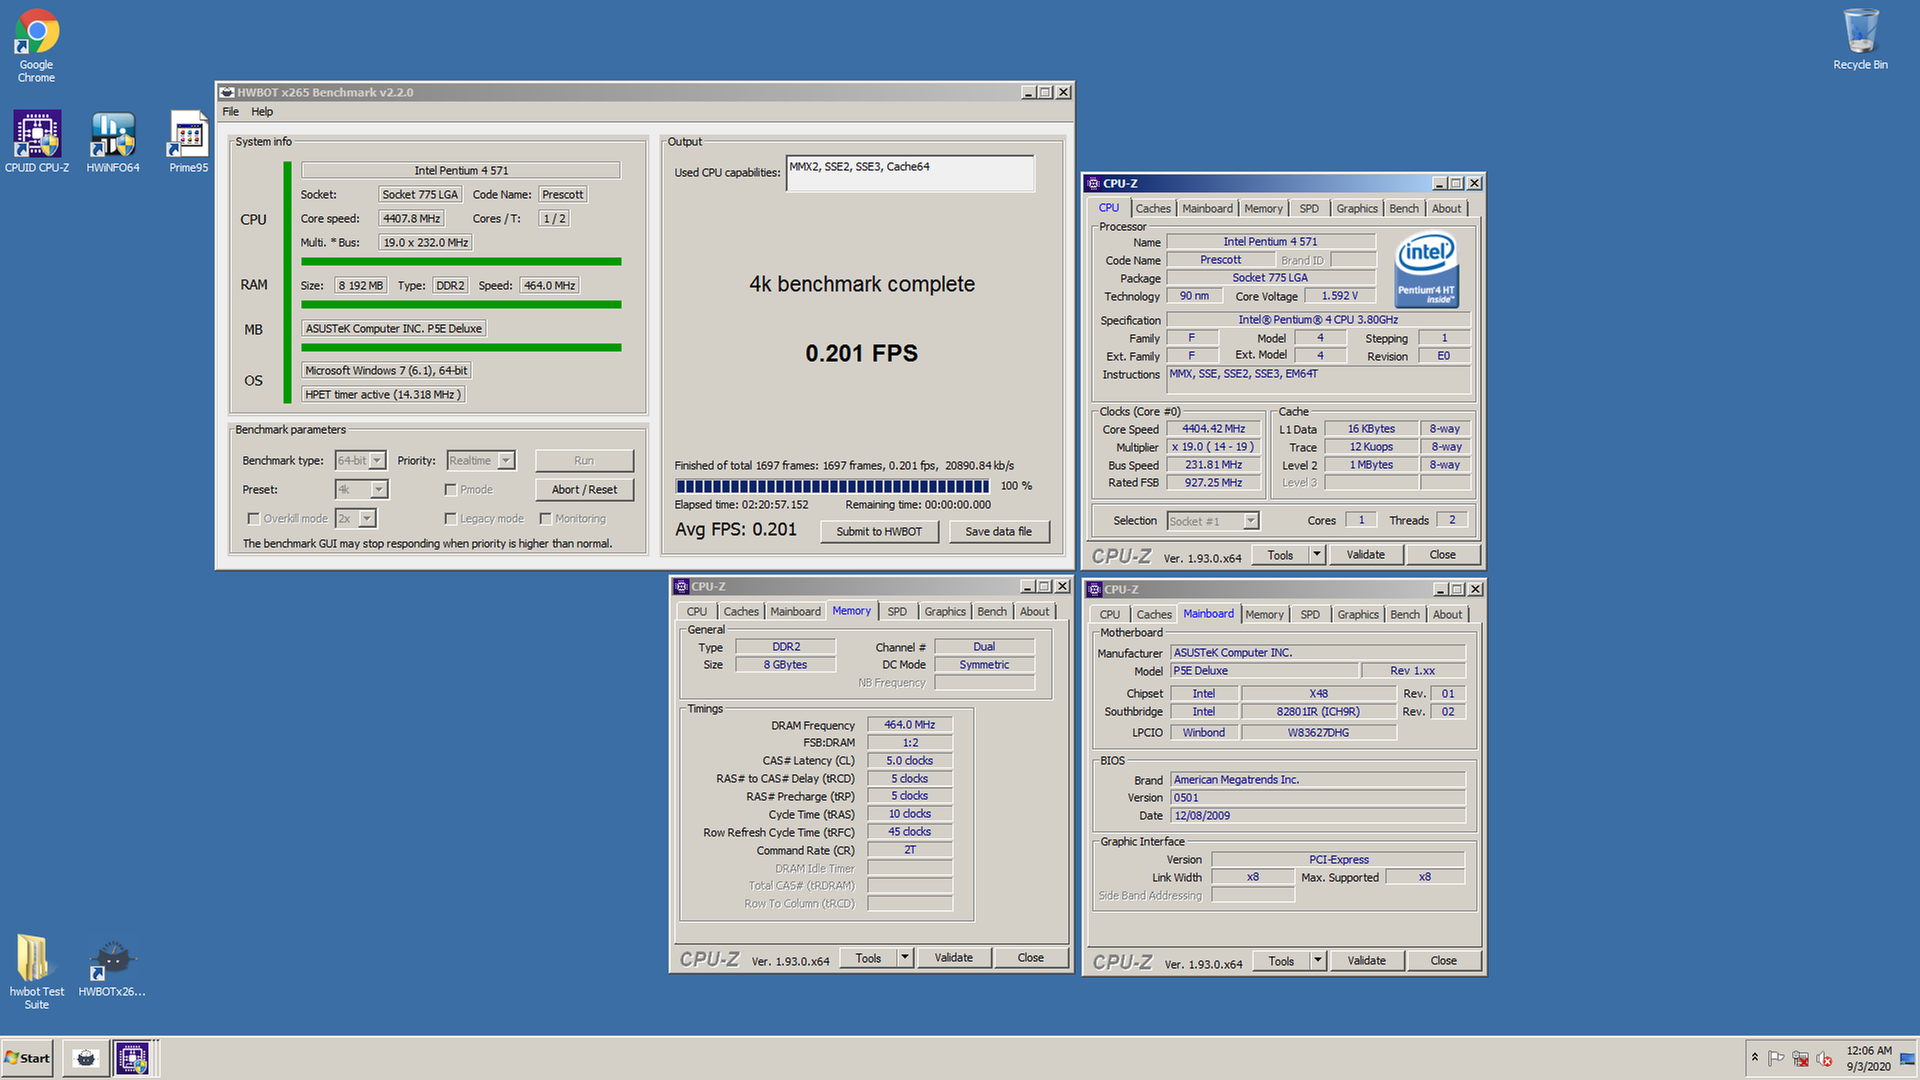Screen dimensions: 1920x1080
Task: Expand Tools arrow in Memory window
Action: pyautogui.click(x=904, y=957)
